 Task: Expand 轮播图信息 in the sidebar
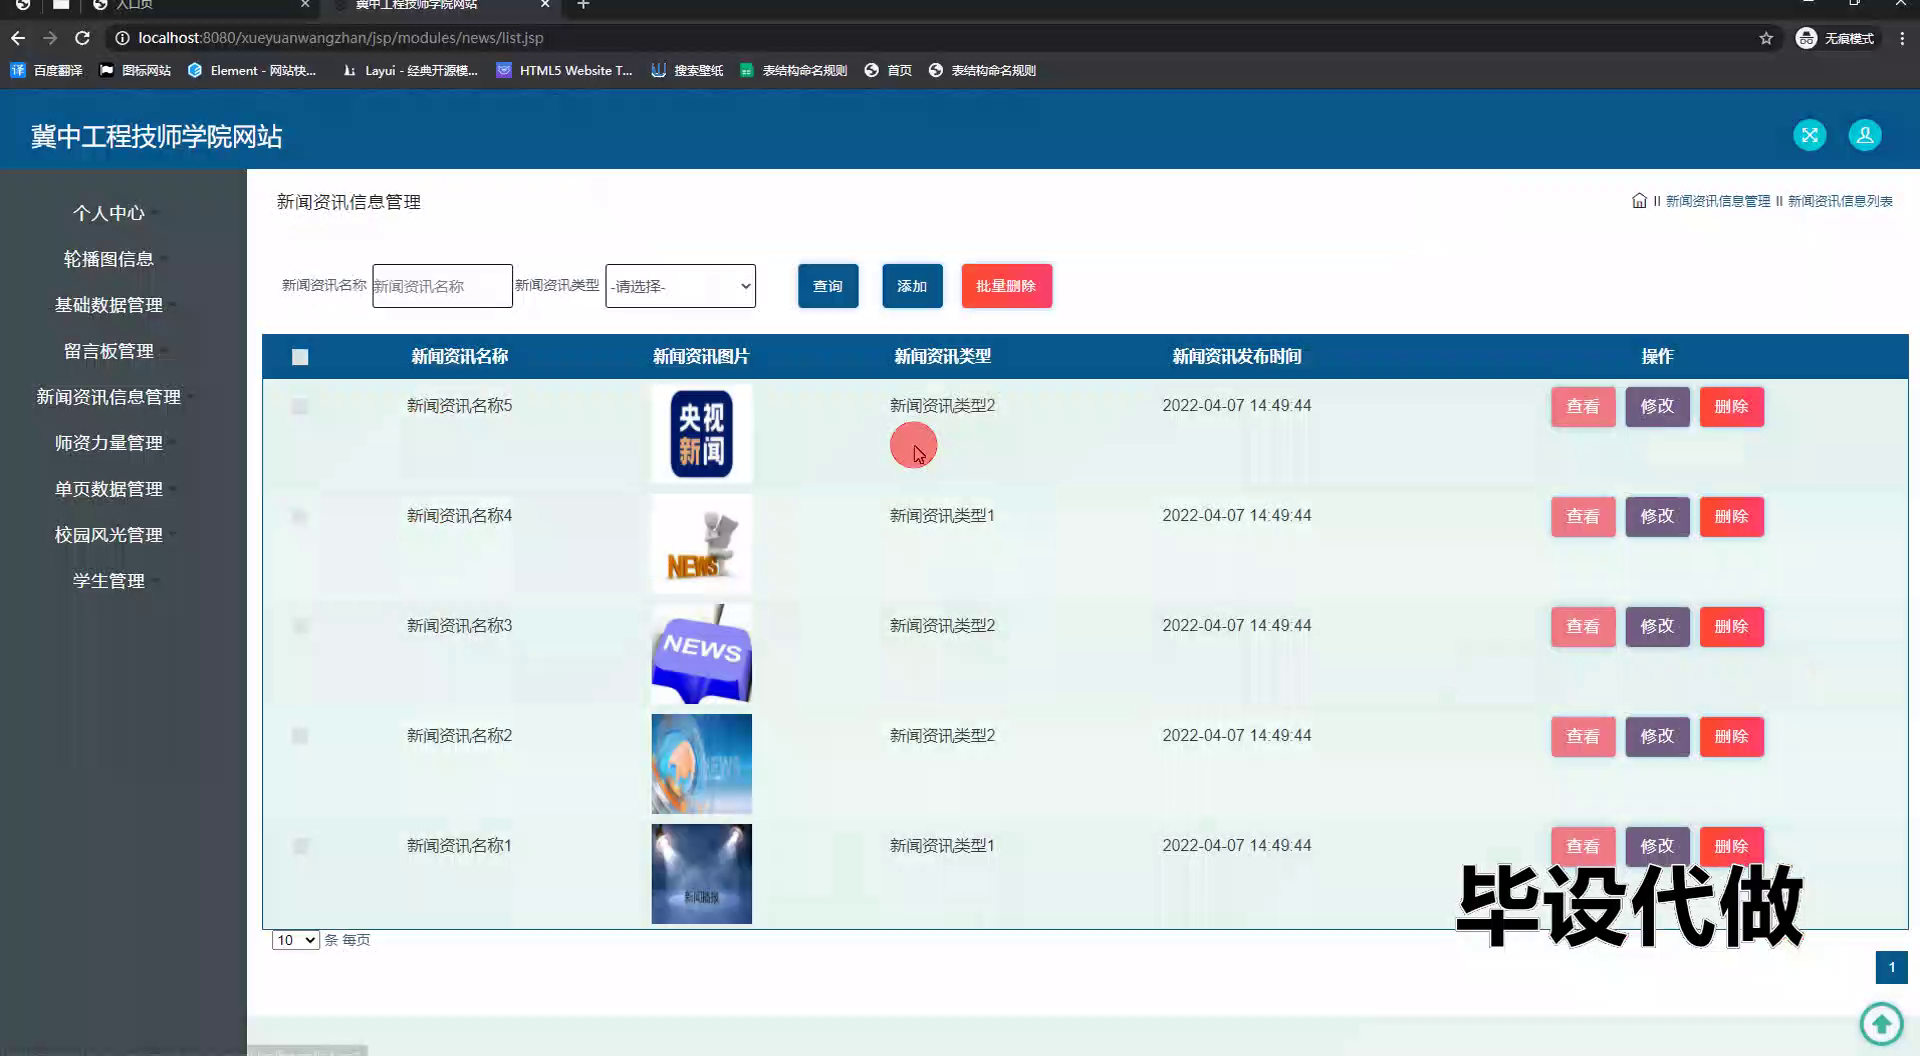109,259
